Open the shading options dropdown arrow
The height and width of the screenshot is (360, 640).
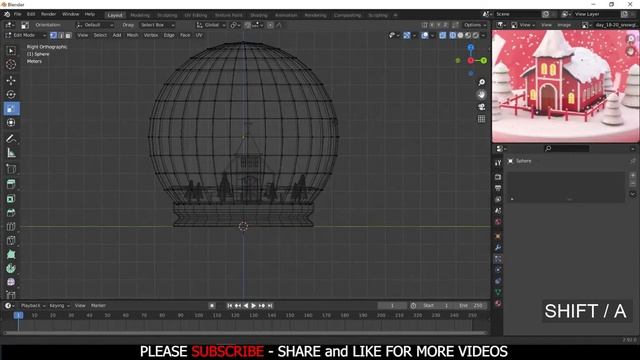[484, 36]
